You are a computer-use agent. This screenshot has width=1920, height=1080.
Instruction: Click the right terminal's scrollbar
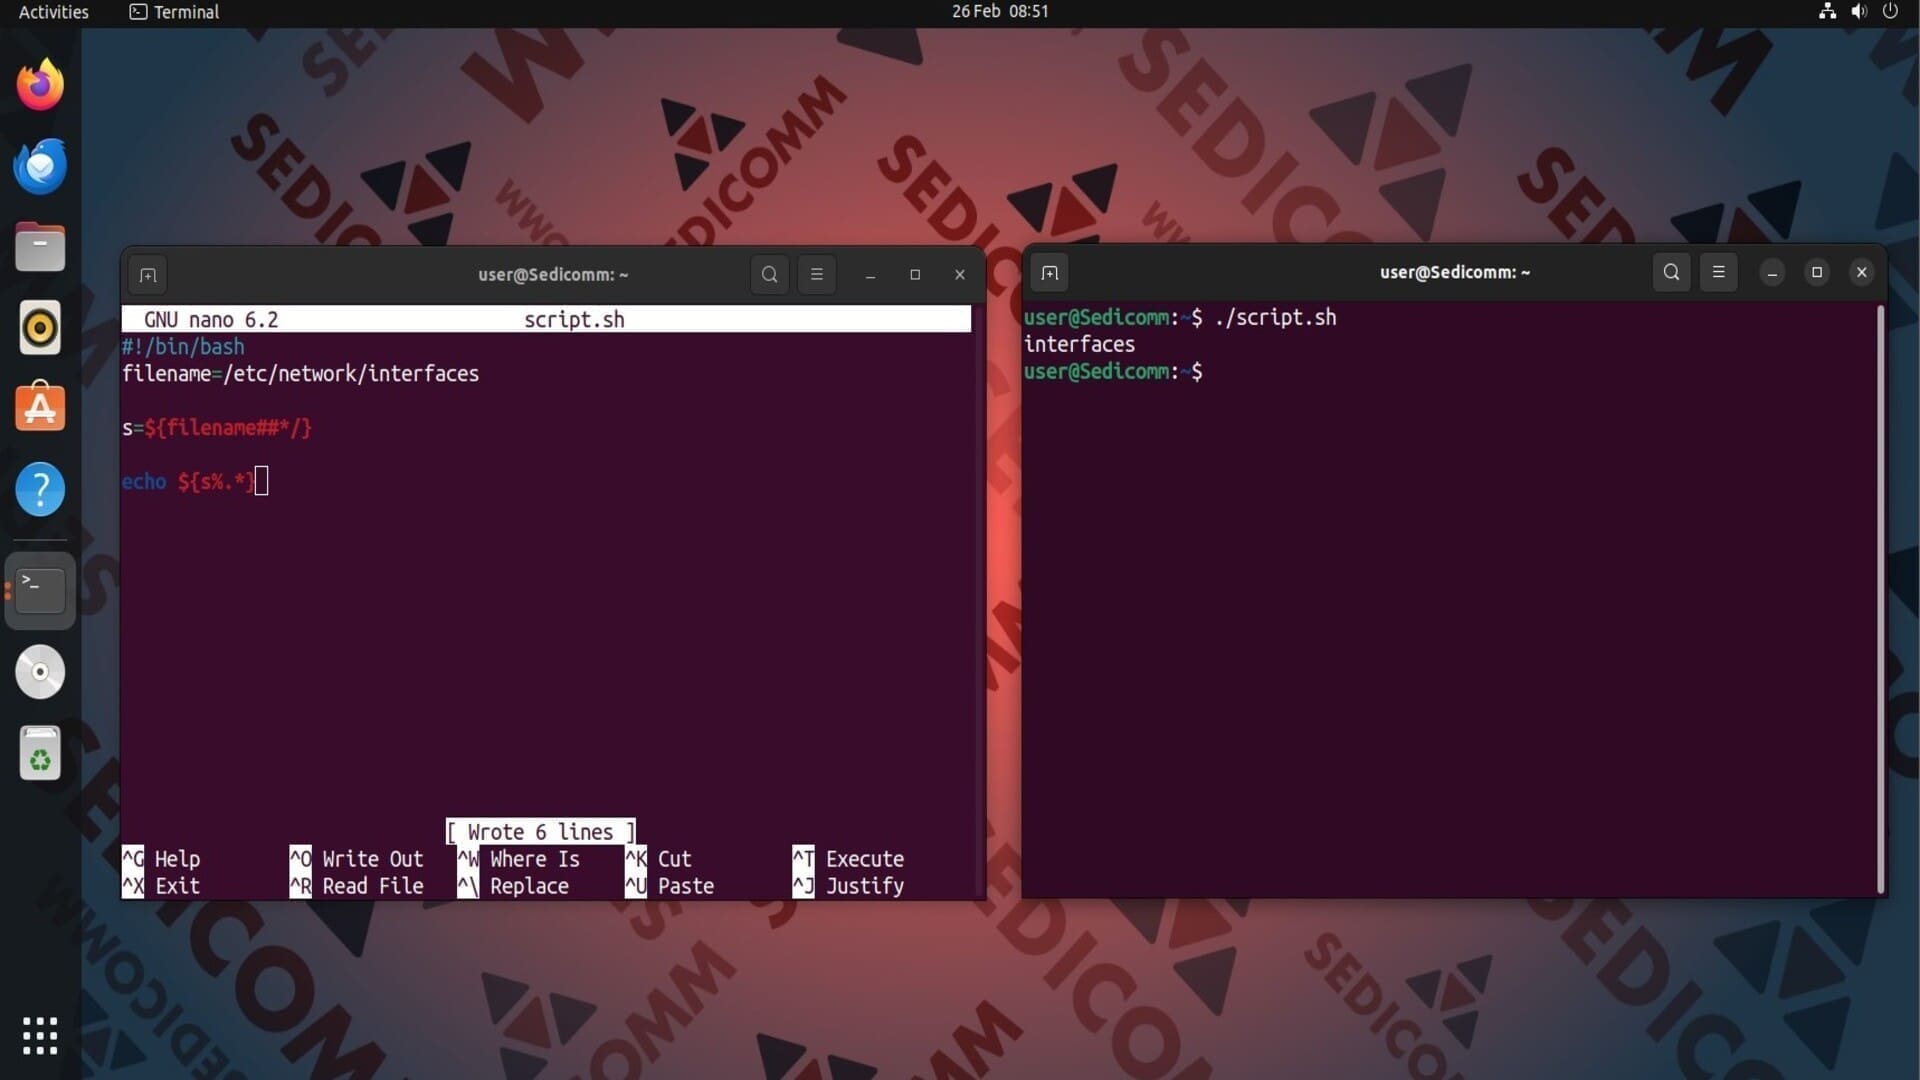coord(1880,600)
